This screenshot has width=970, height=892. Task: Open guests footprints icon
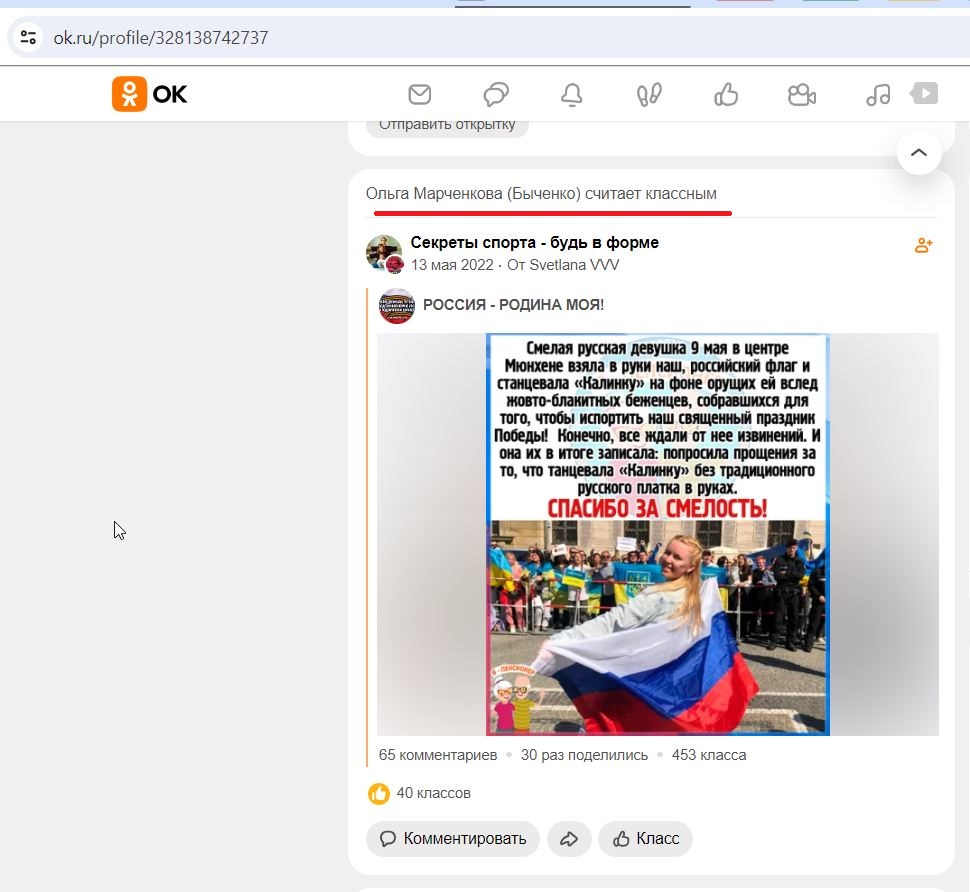[x=649, y=95]
